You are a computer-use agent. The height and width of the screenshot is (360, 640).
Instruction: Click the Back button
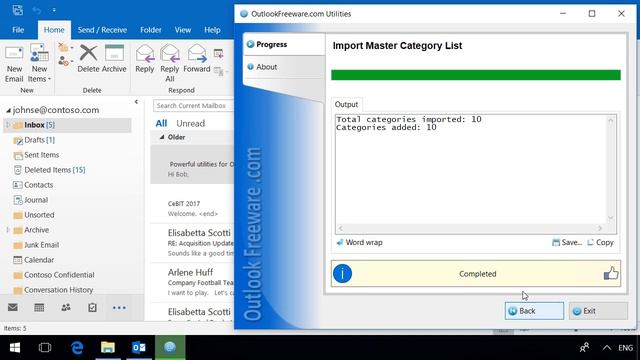(x=534, y=311)
